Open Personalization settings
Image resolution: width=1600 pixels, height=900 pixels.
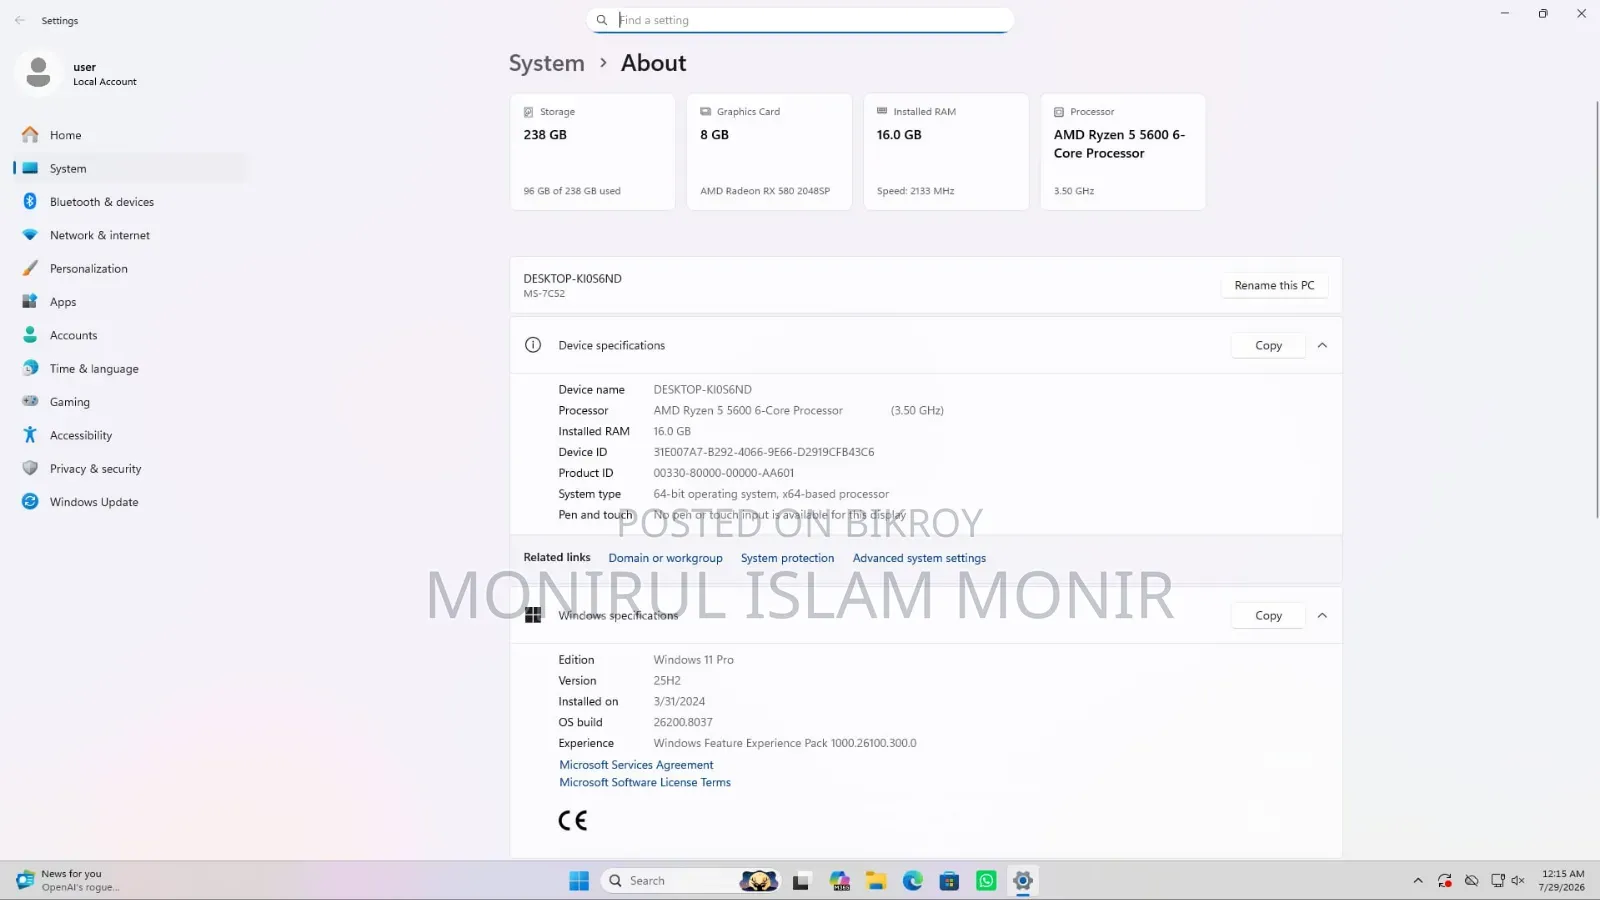click(130, 268)
